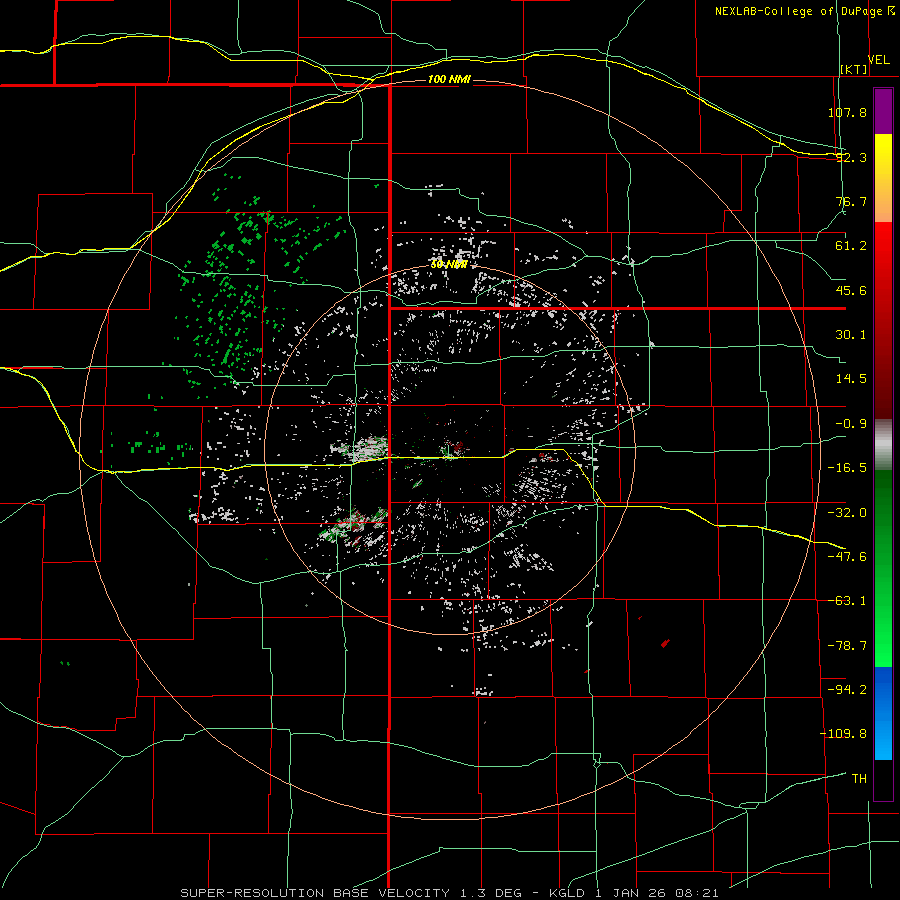Pick the green segment of velocity scale
Screen dimensions: 900x900
[x=883, y=568]
